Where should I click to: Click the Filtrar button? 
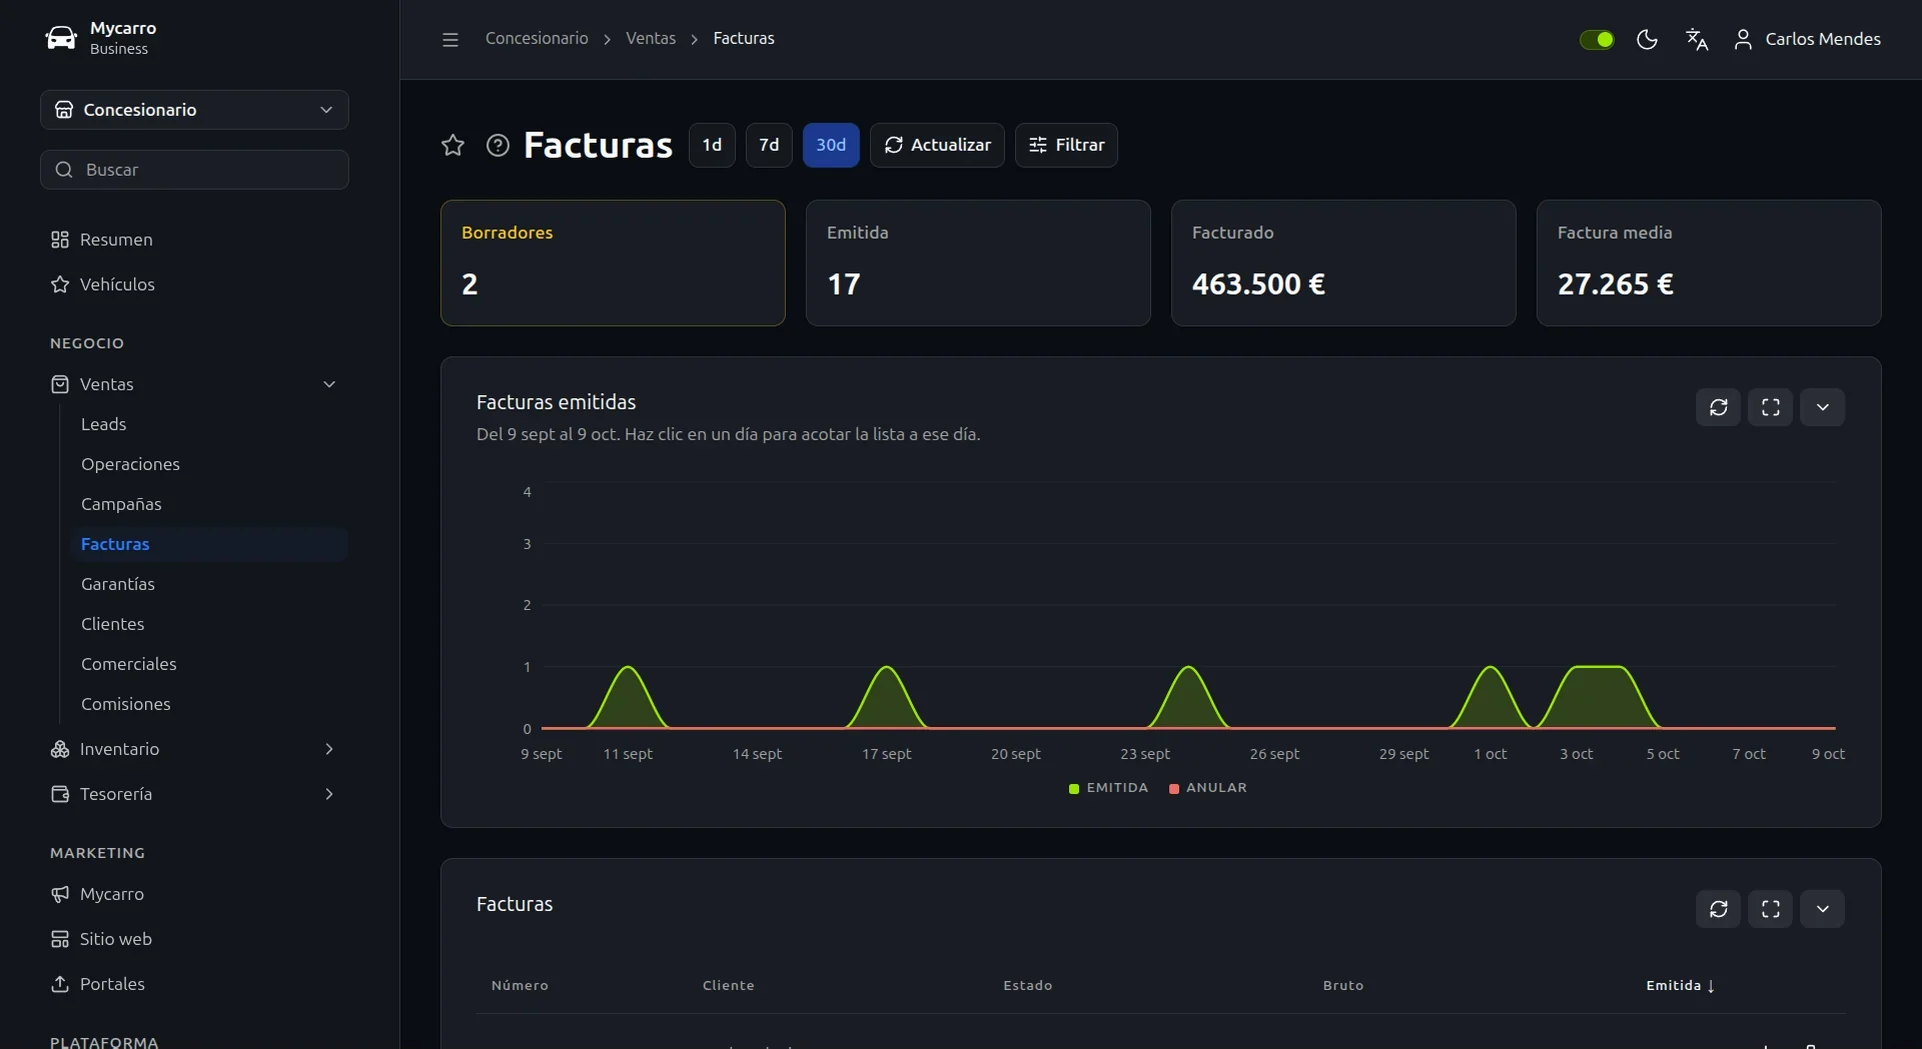(x=1066, y=145)
